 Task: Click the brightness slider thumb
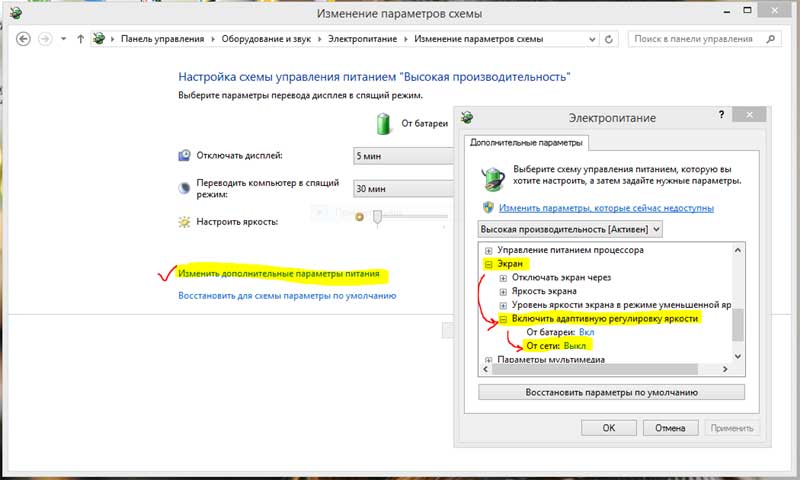377,217
